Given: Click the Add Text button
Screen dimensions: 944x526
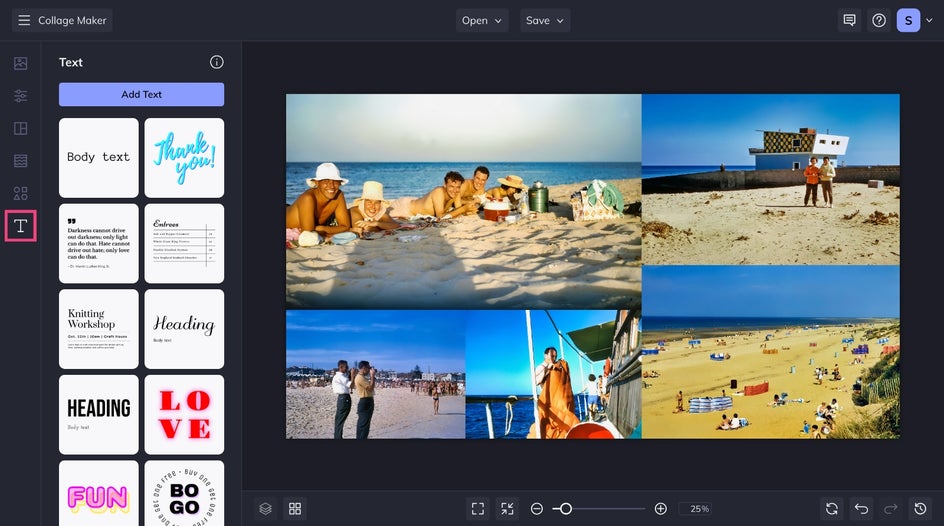Looking at the screenshot, I should tap(141, 94).
